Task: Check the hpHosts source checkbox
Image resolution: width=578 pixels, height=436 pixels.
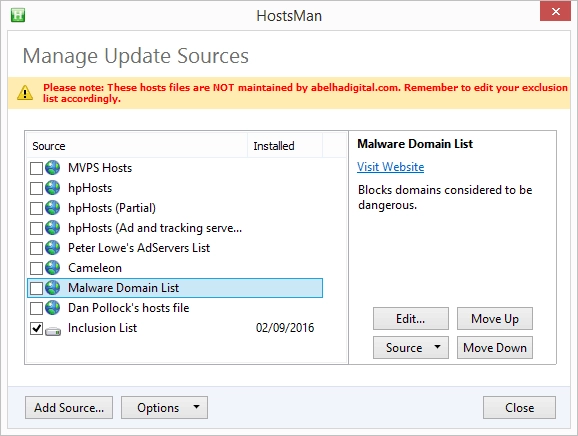Action: tap(36, 188)
